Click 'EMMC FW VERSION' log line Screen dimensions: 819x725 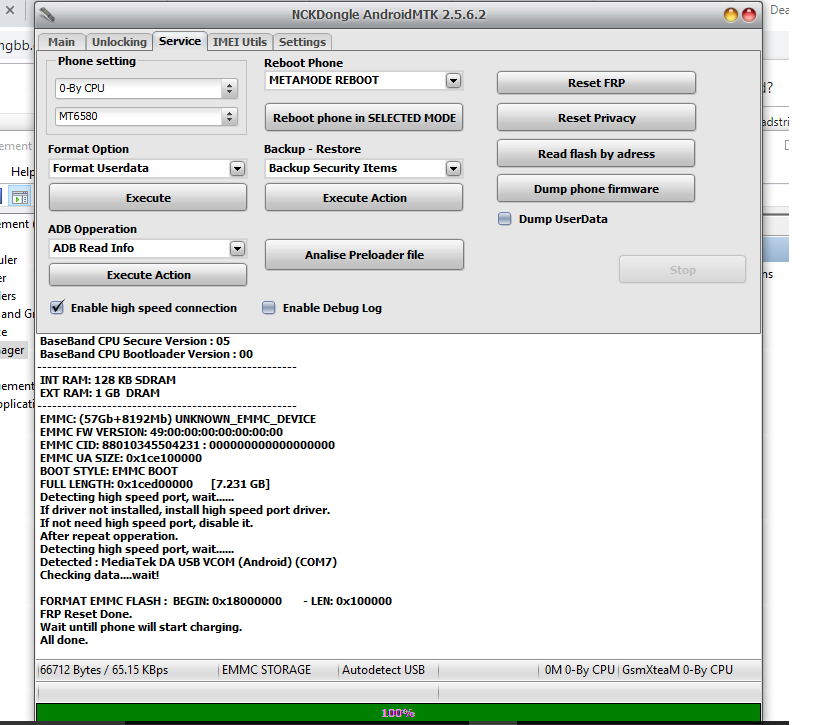tap(161, 432)
